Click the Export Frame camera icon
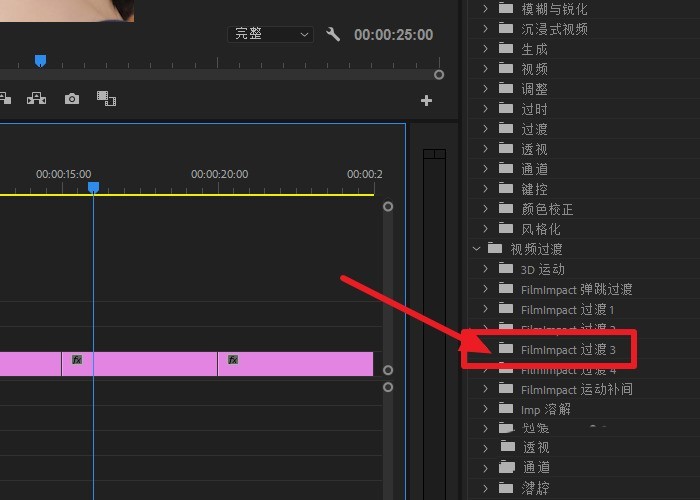 click(x=72, y=99)
